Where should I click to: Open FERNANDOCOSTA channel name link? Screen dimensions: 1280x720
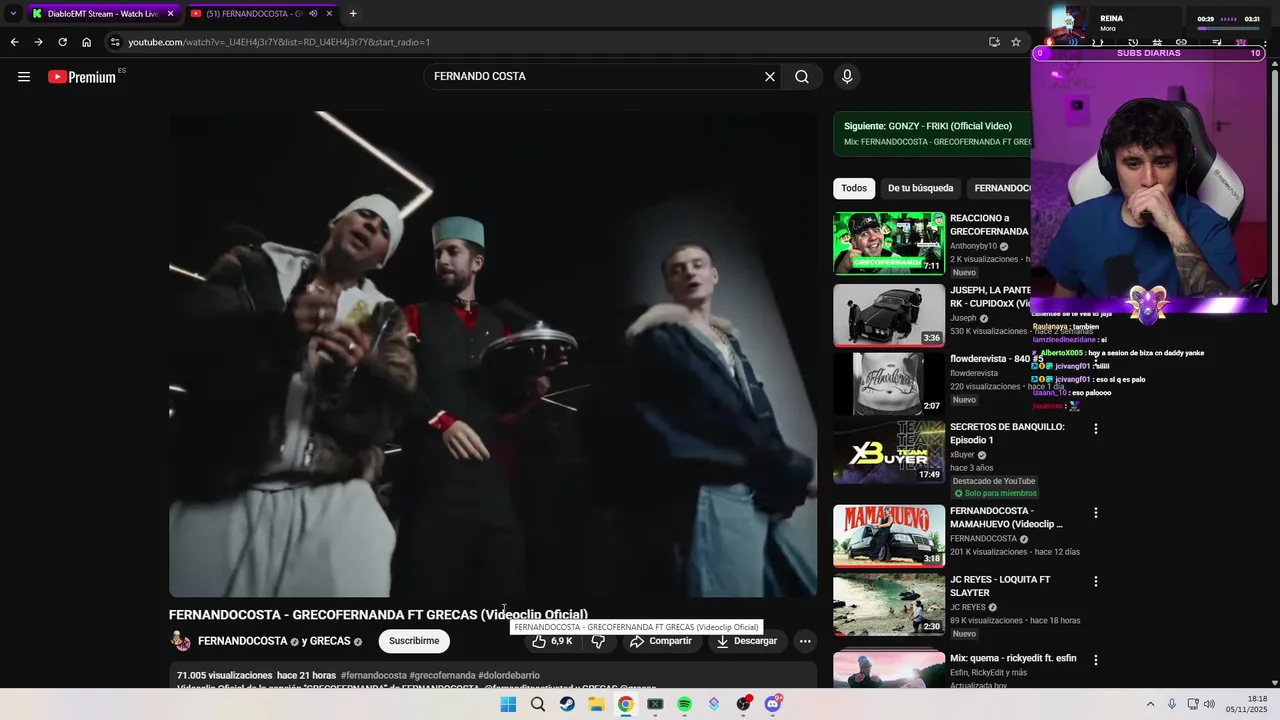[x=242, y=641]
